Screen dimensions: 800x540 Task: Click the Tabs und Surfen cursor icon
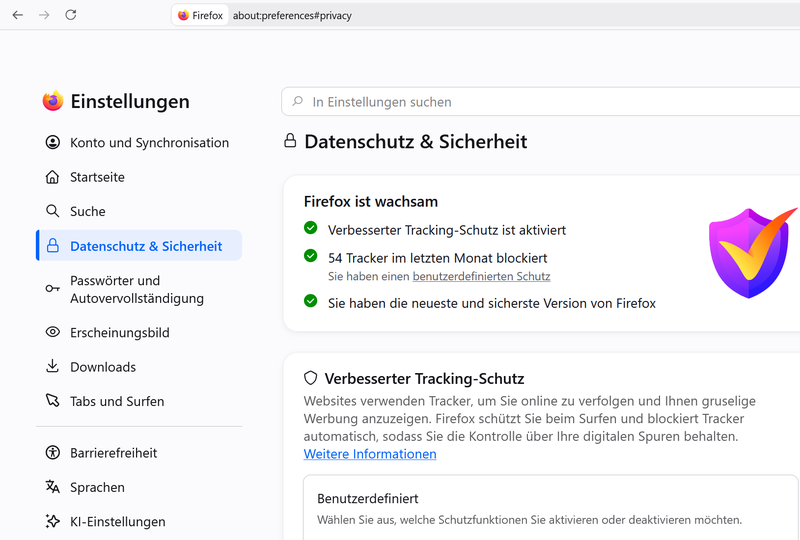pos(53,400)
